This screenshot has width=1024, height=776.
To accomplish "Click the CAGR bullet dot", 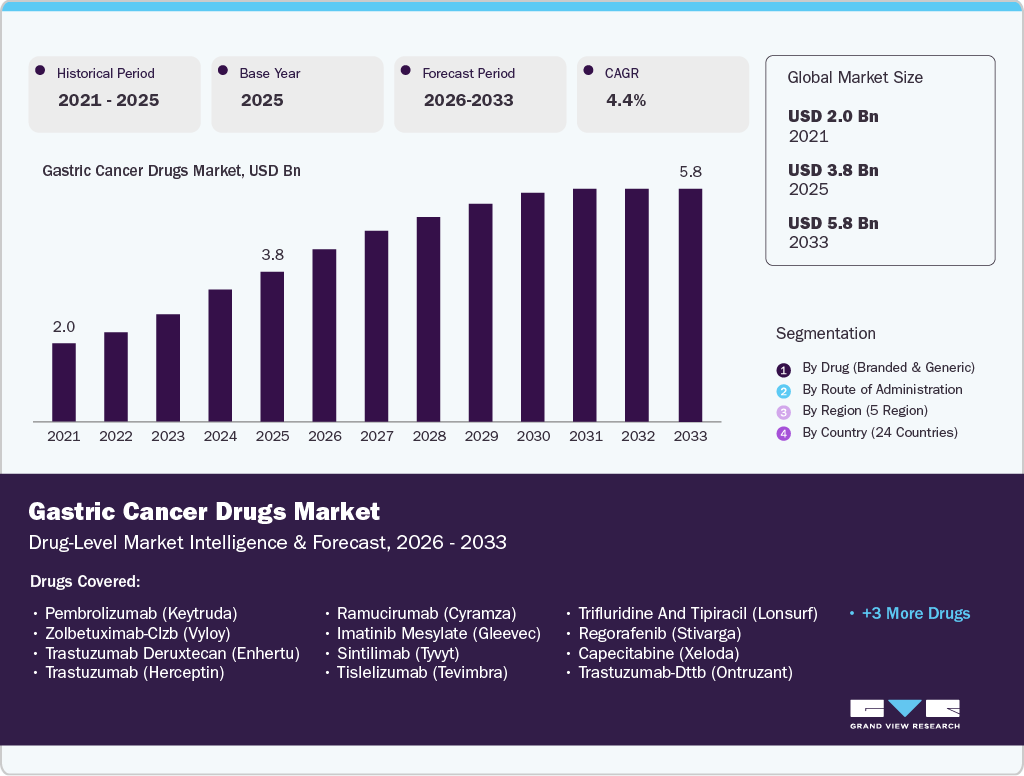I will tap(588, 71).
